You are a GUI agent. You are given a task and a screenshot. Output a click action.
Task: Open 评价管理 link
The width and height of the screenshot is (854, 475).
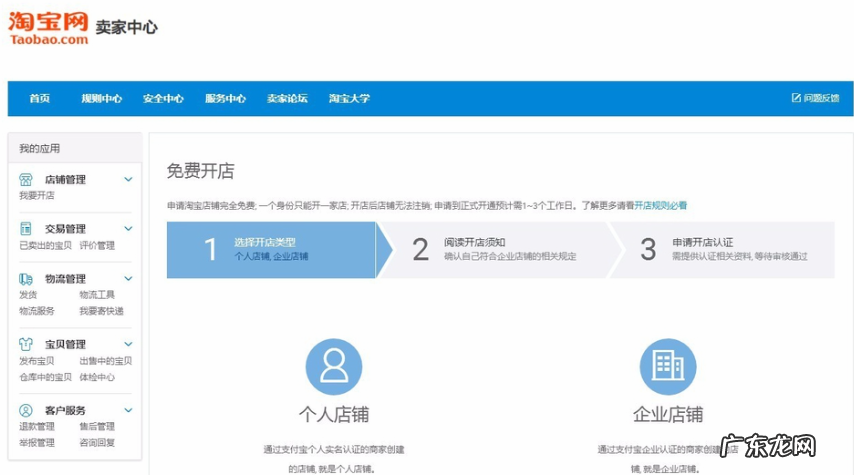pos(97,246)
